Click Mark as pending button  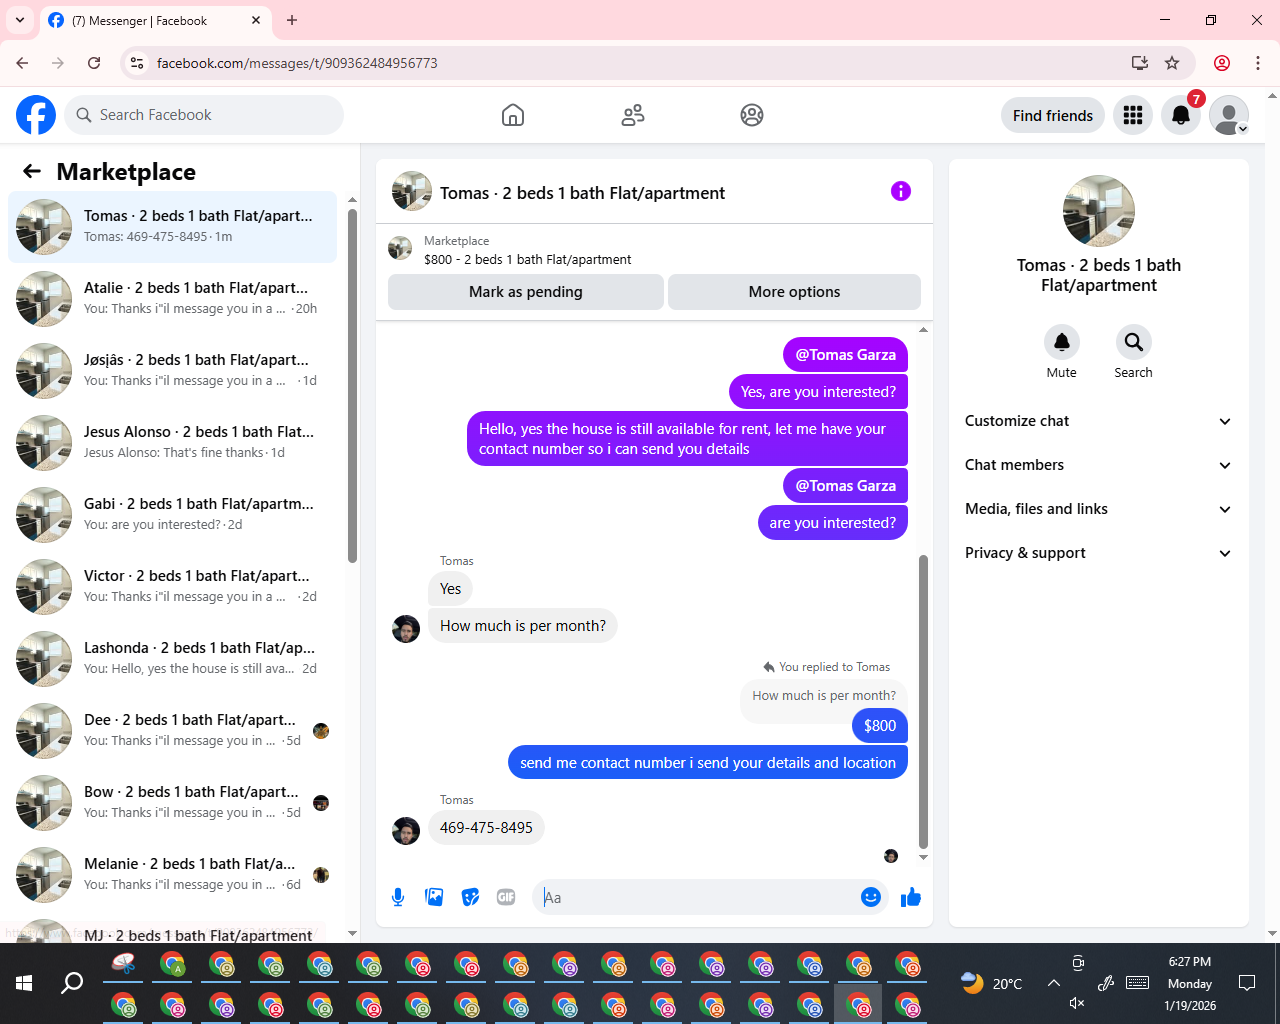click(526, 292)
